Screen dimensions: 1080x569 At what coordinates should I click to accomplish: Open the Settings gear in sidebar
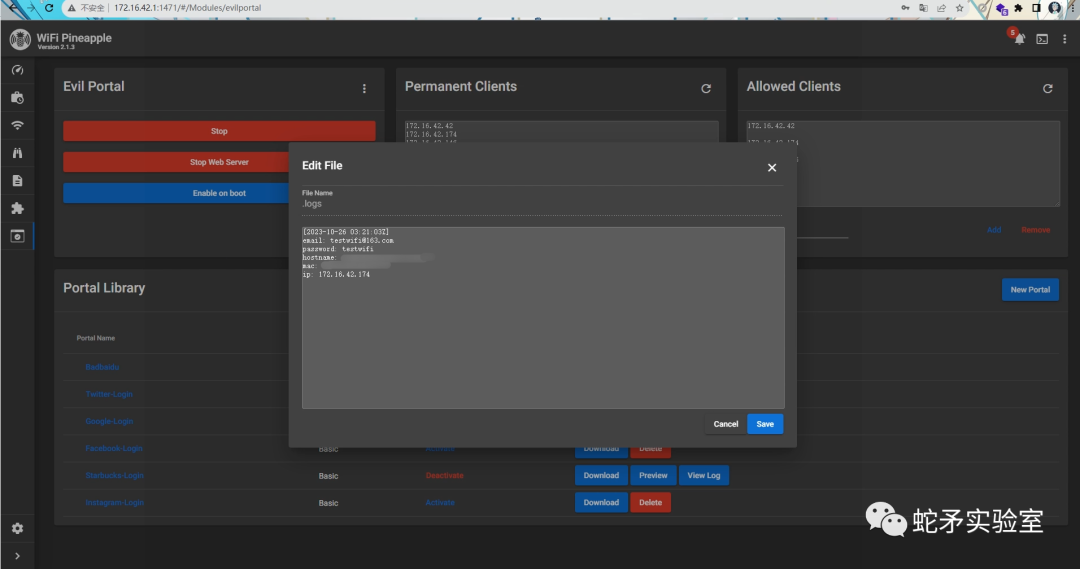(17, 528)
